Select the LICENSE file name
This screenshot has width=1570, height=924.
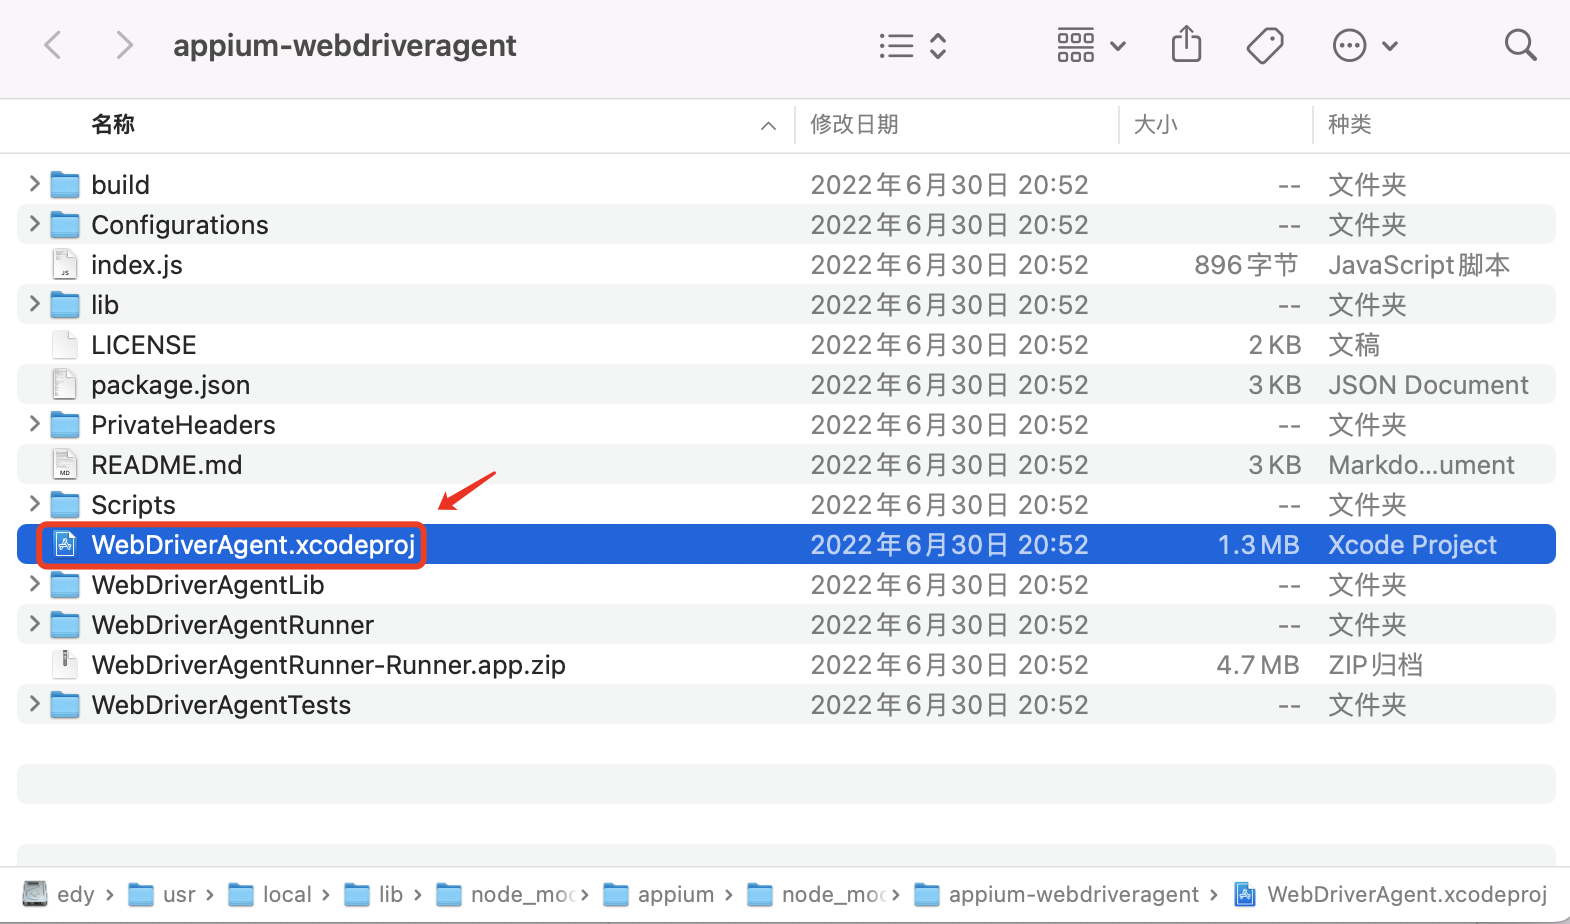(144, 345)
